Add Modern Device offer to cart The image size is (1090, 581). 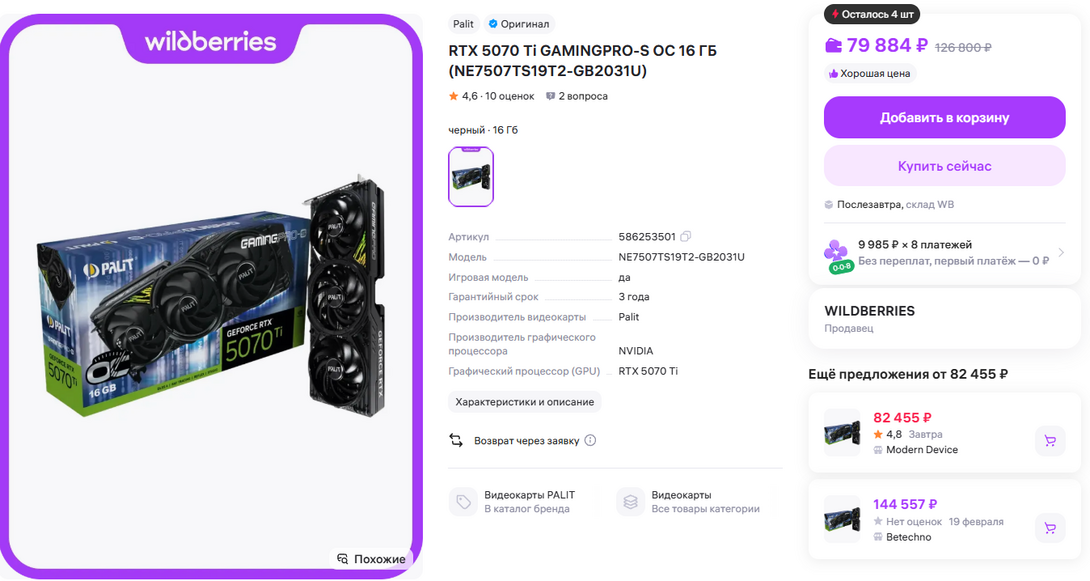pos(1050,441)
